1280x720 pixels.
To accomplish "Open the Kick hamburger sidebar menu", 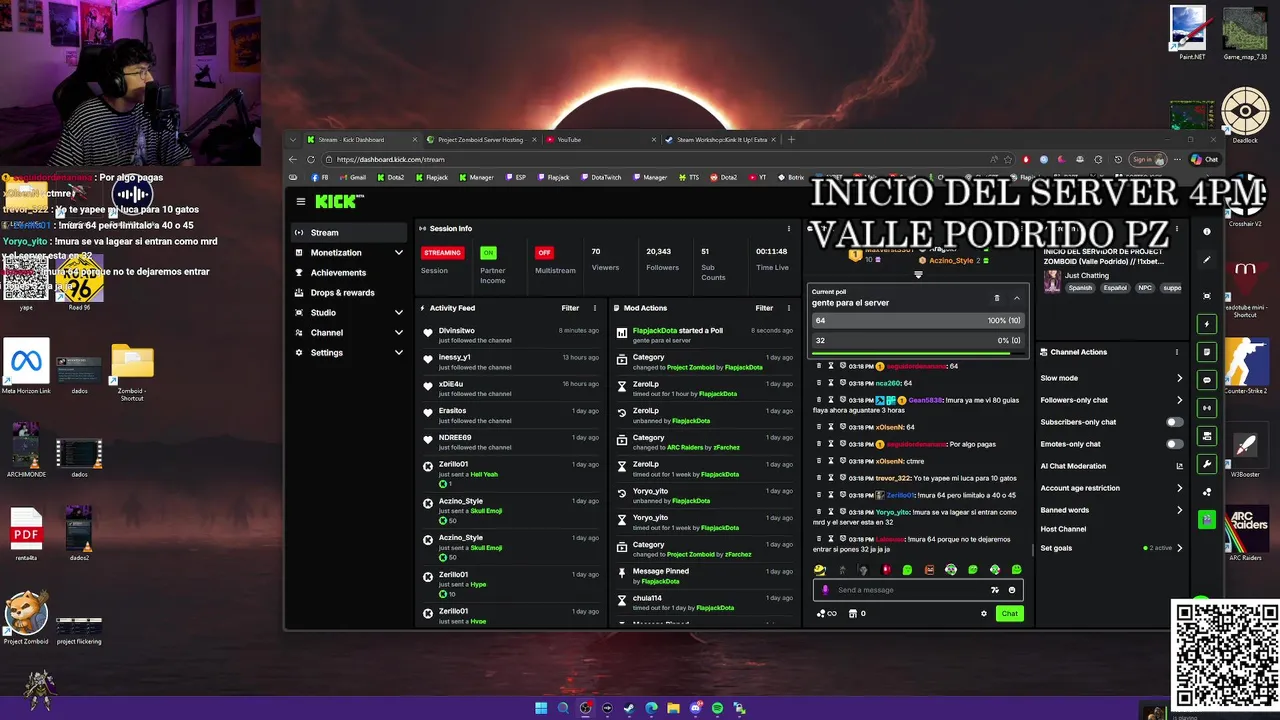I will coord(300,201).
